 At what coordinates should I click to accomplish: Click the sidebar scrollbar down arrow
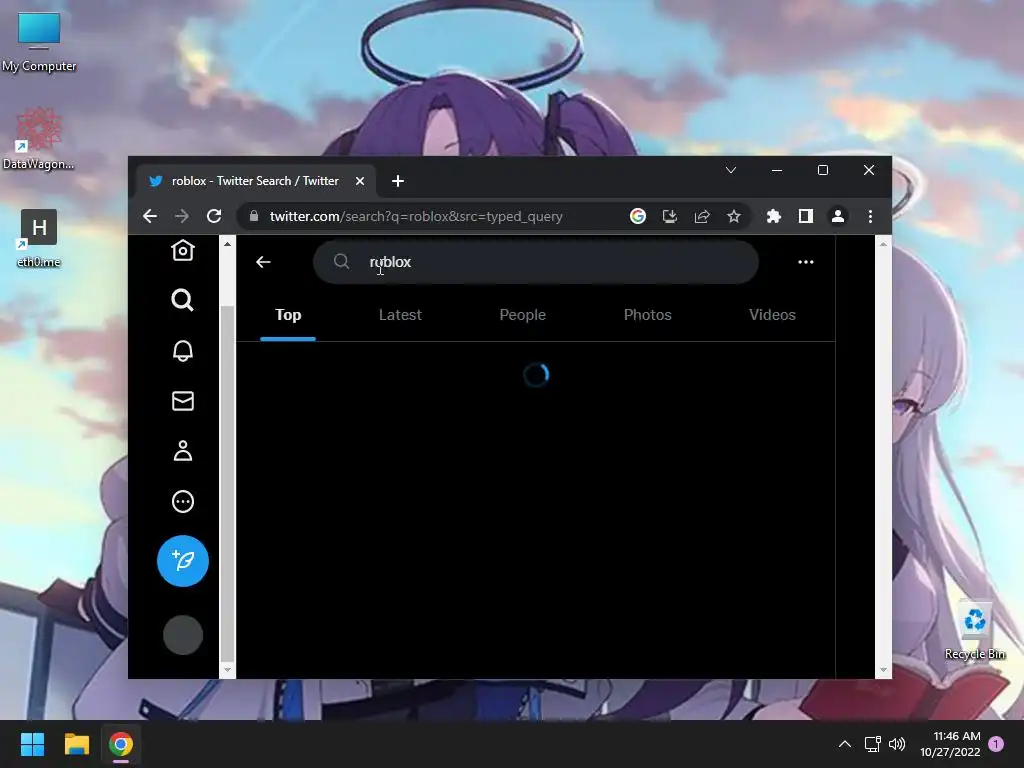pos(227,670)
